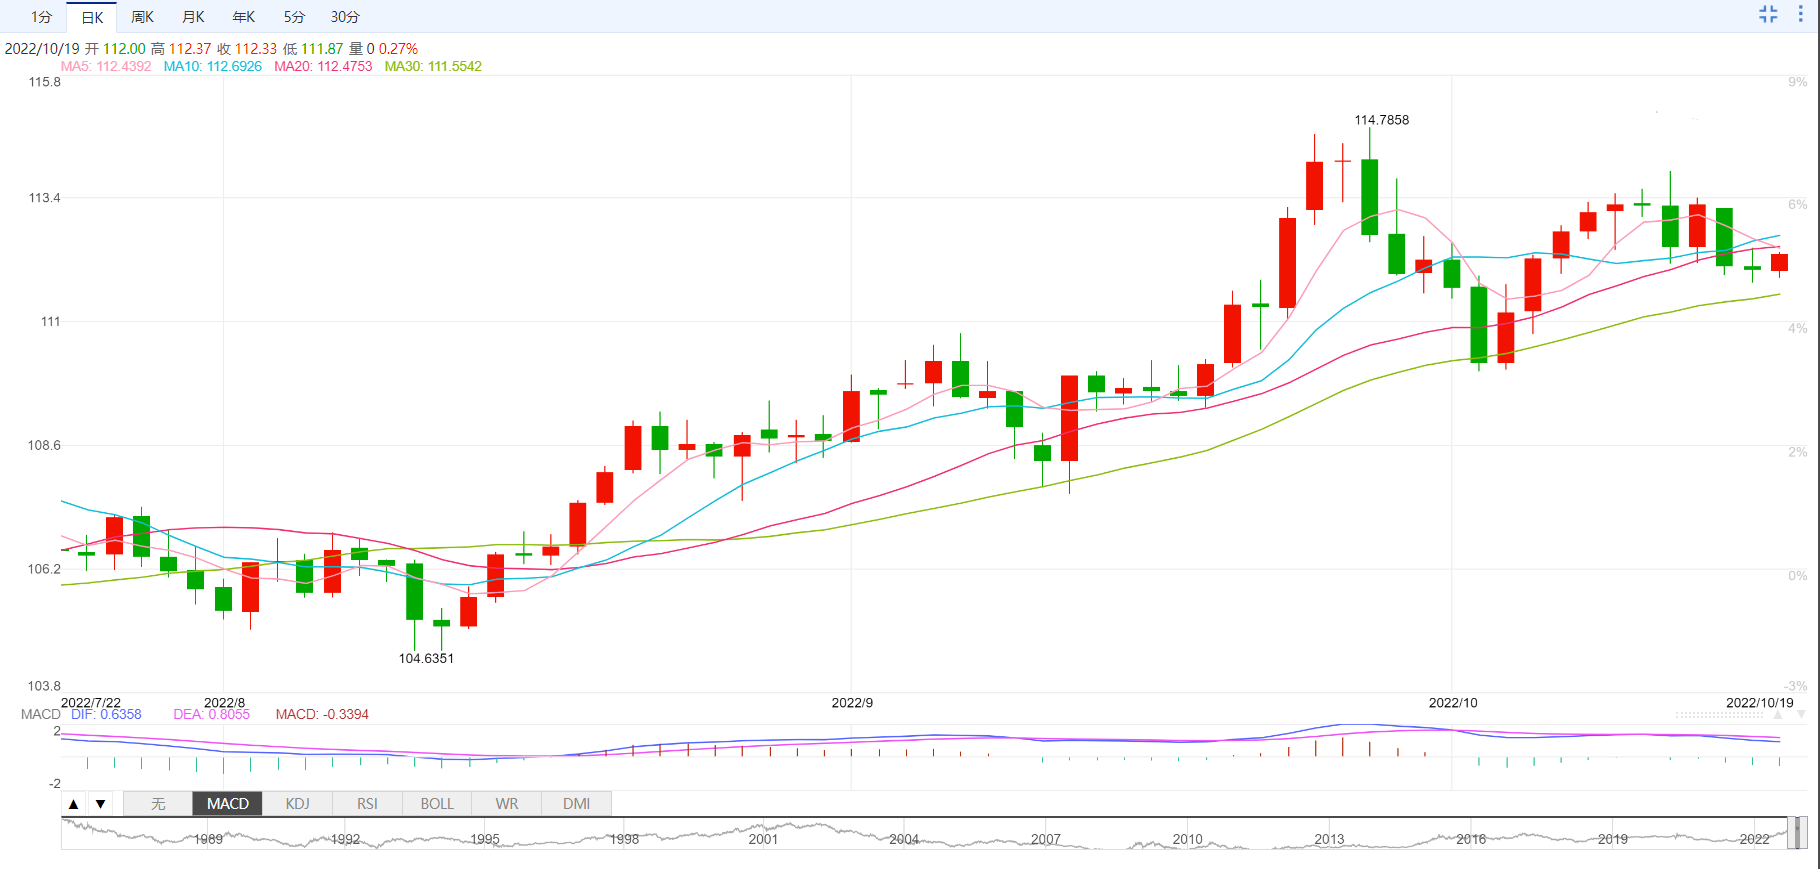Click the black up arrow beside indicator tabs
This screenshot has height=869, width=1820.
[74, 804]
